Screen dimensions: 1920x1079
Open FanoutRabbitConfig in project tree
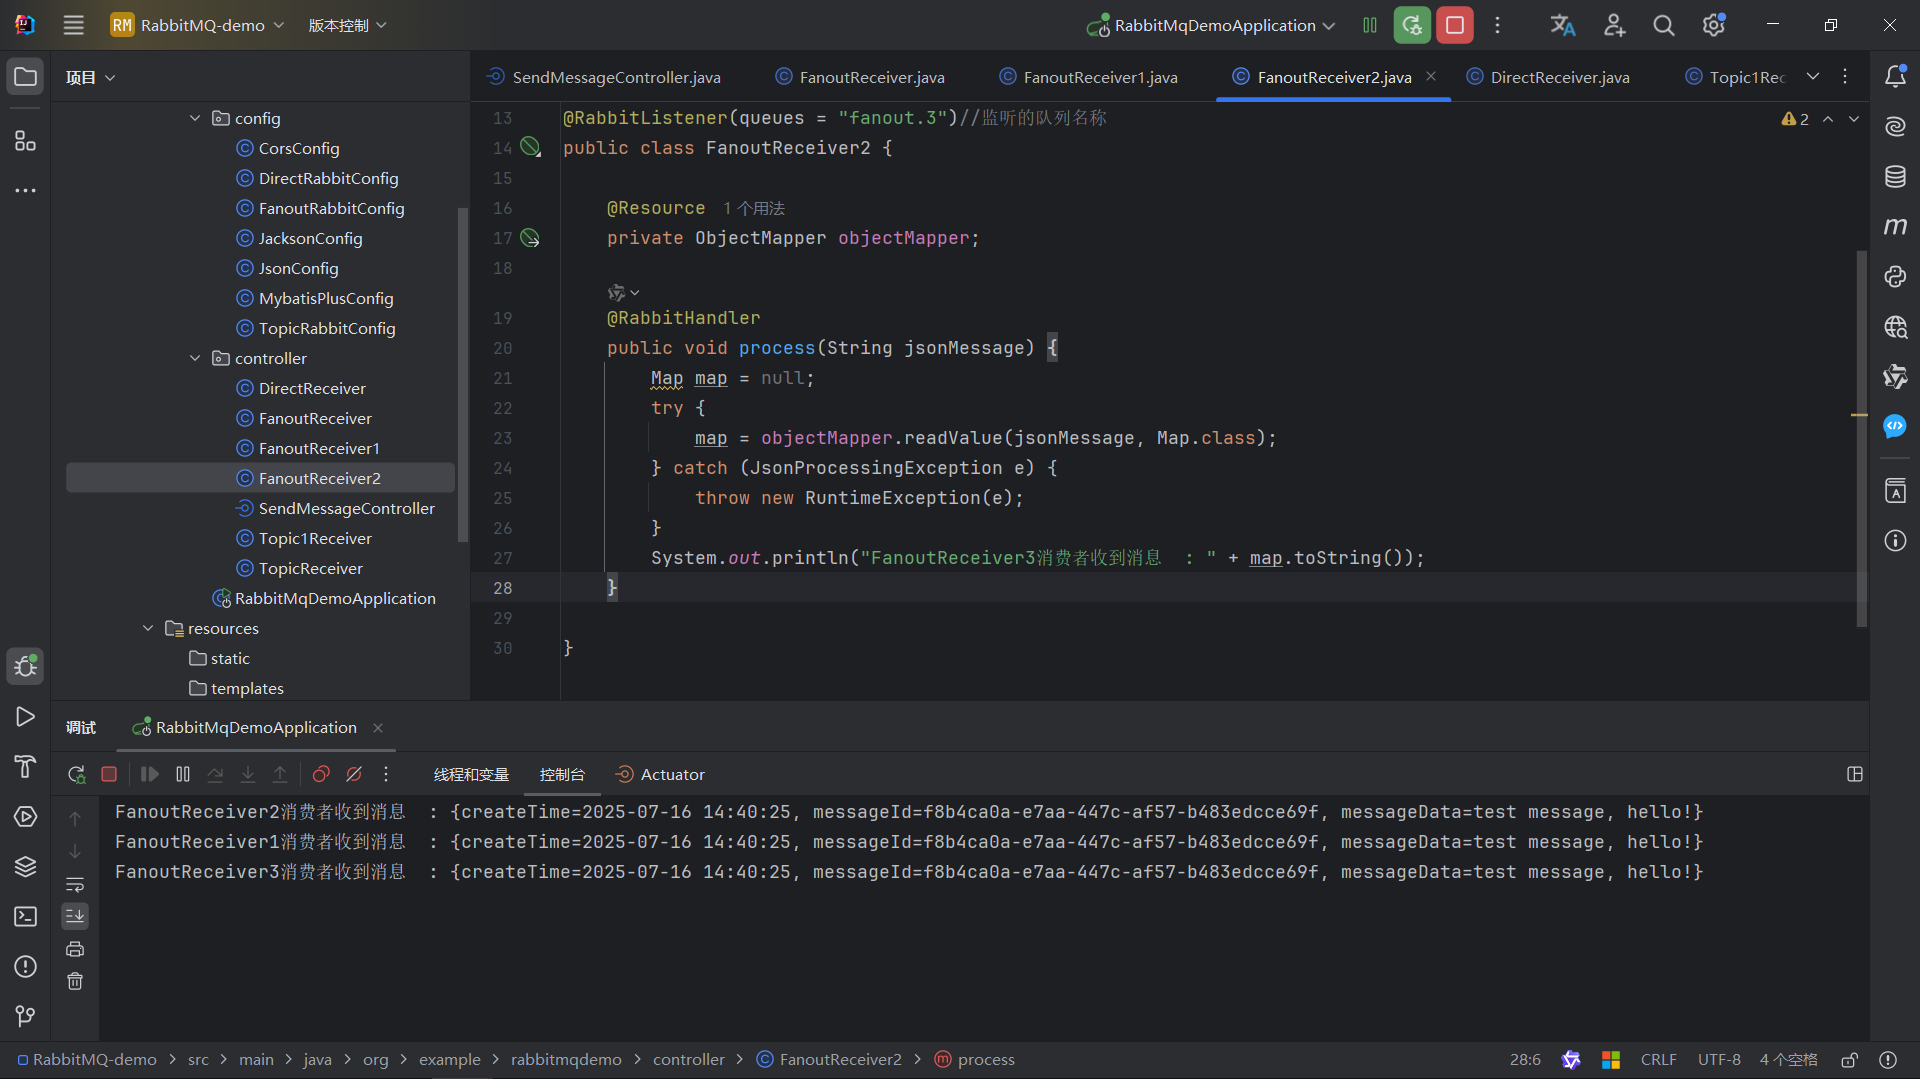click(331, 208)
